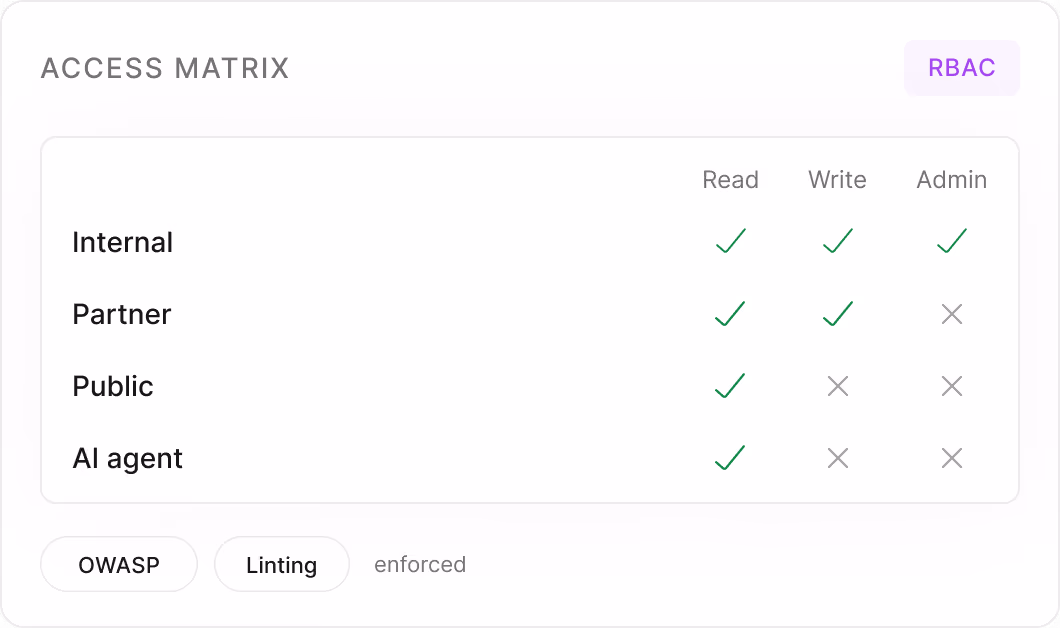Select the Write column header
The height and width of the screenshot is (628, 1060).
(838, 180)
